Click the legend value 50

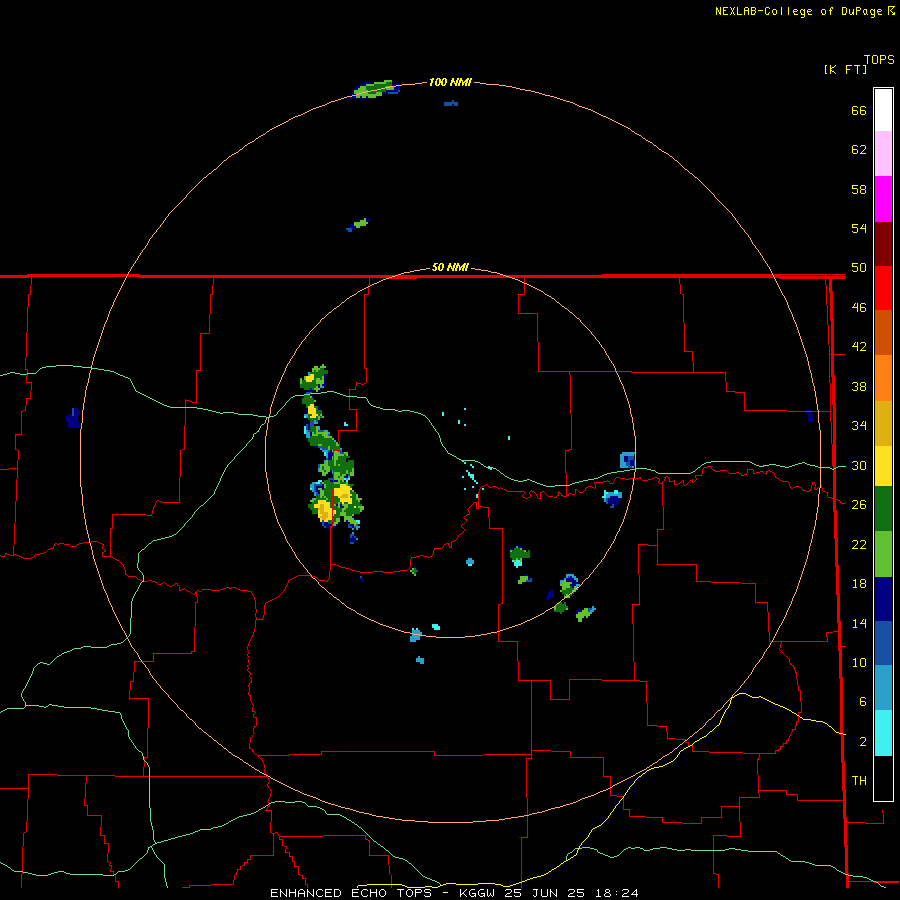[859, 267]
